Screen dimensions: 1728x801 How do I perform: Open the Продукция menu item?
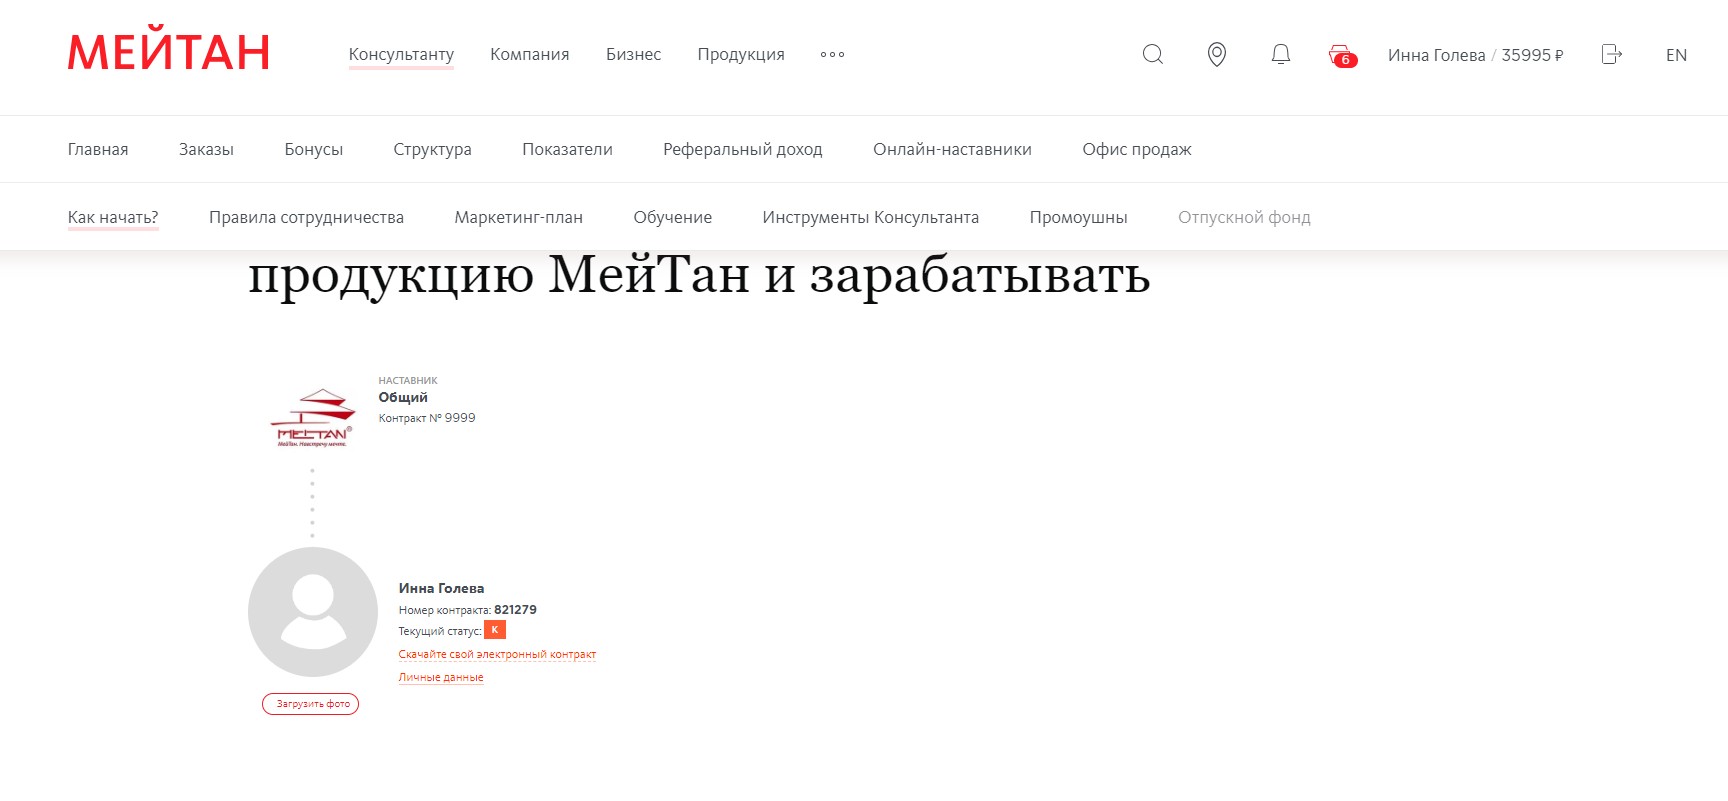pyautogui.click(x=740, y=55)
